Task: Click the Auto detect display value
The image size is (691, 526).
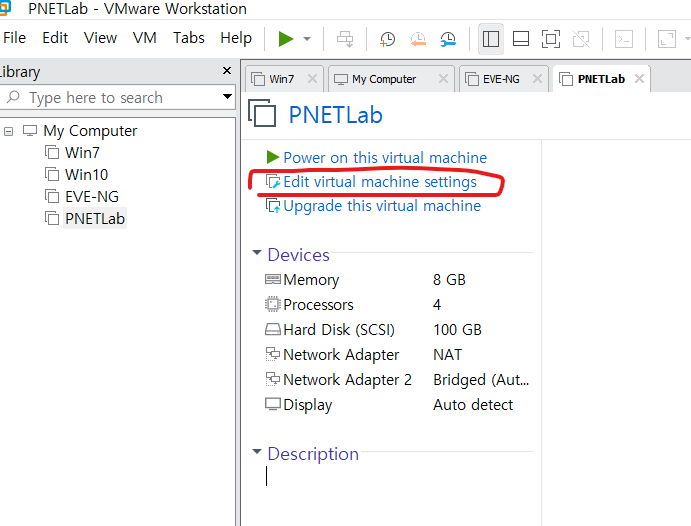Action: (x=473, y=405)
